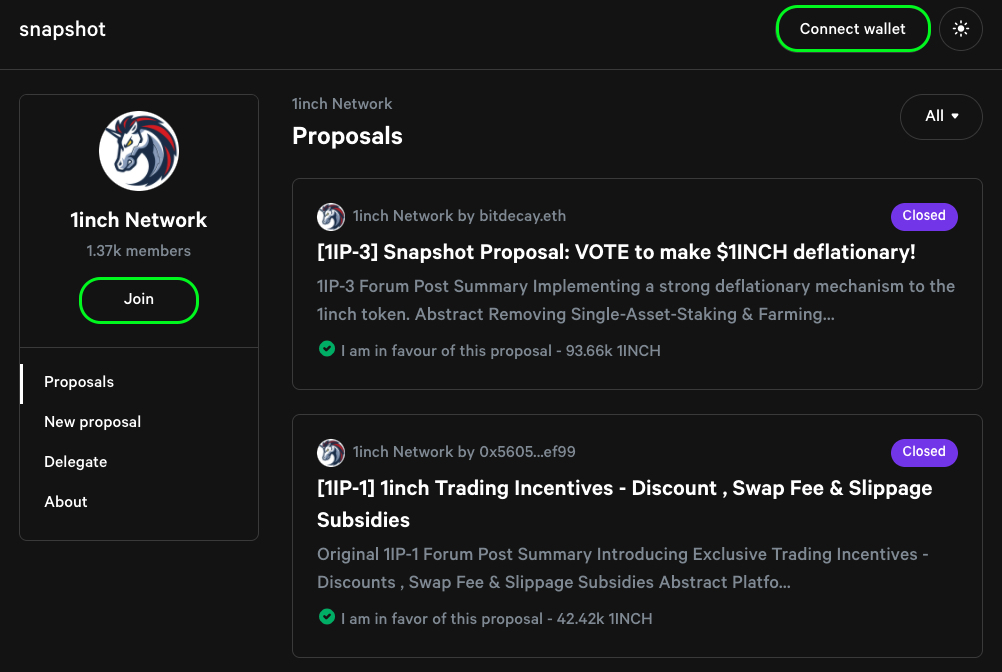The width and height of the screenshot is (1002, 672).
Task: Join the 1inch Network space
Action: pyautogui.click(x=139, y=299)
